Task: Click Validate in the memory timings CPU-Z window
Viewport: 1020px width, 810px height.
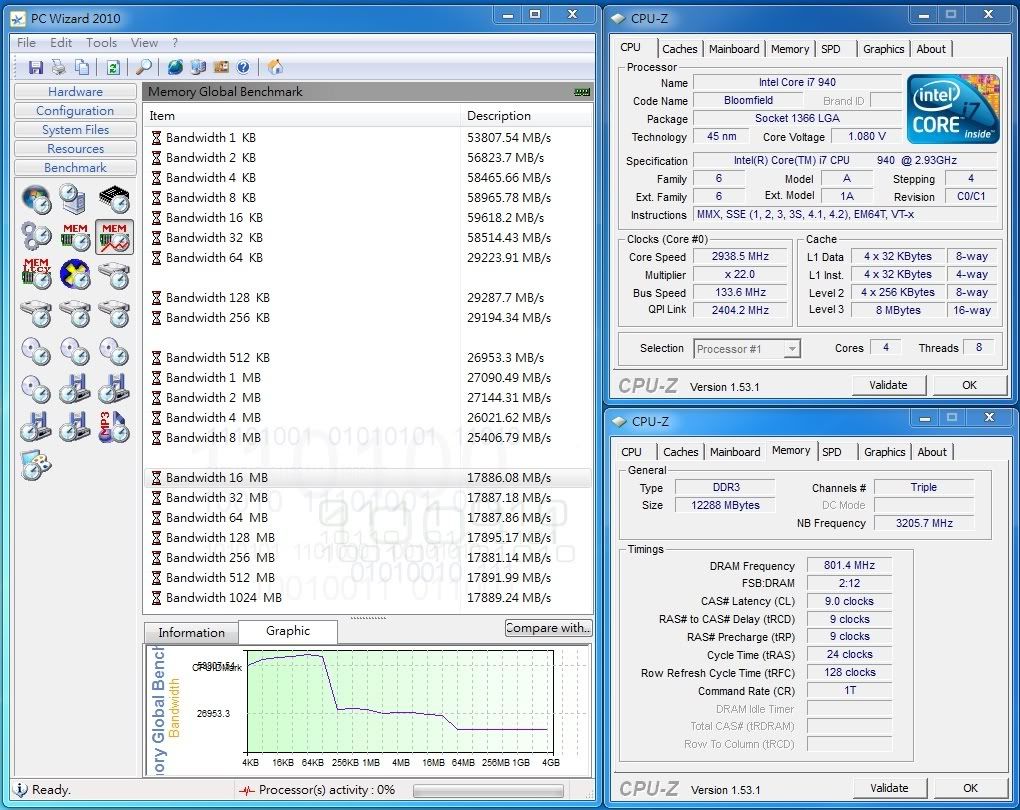Action: pyautogui.click(x=889, y=788)
